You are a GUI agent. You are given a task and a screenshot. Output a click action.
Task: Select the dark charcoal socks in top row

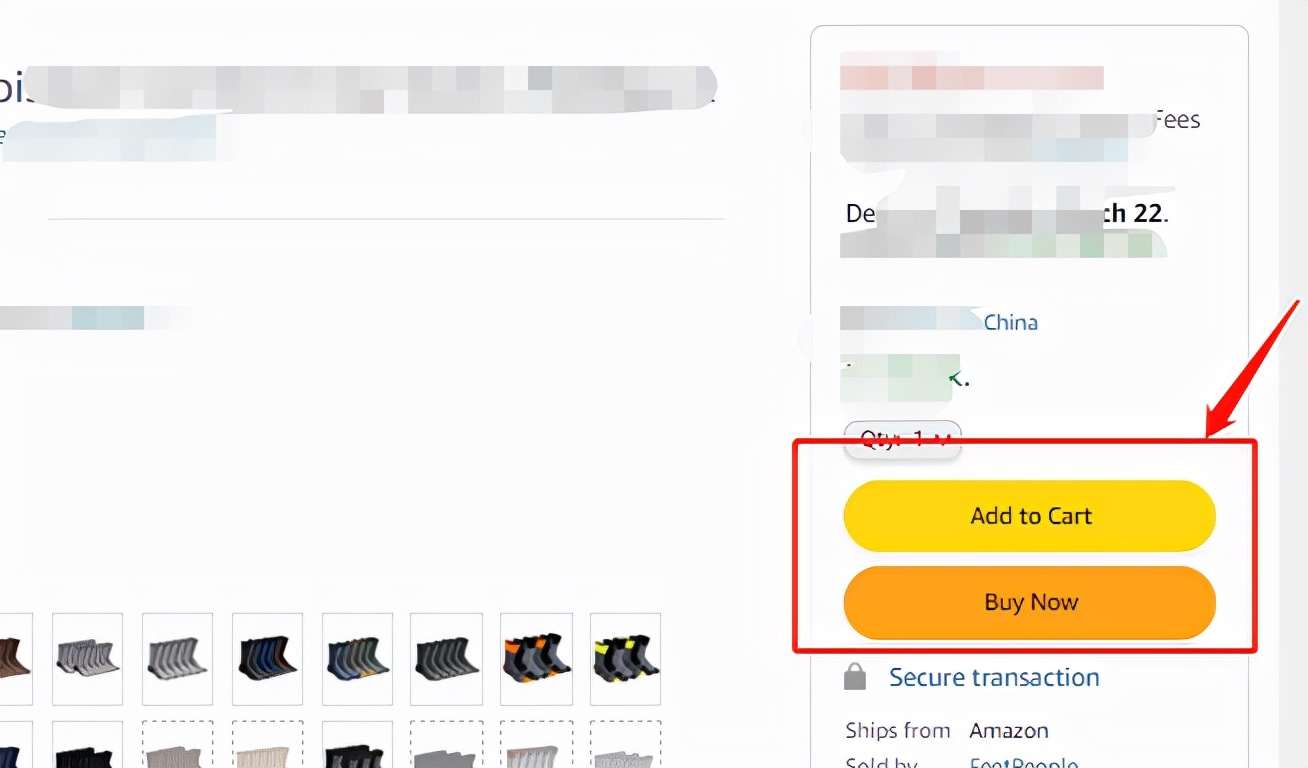tap(446, 659)
